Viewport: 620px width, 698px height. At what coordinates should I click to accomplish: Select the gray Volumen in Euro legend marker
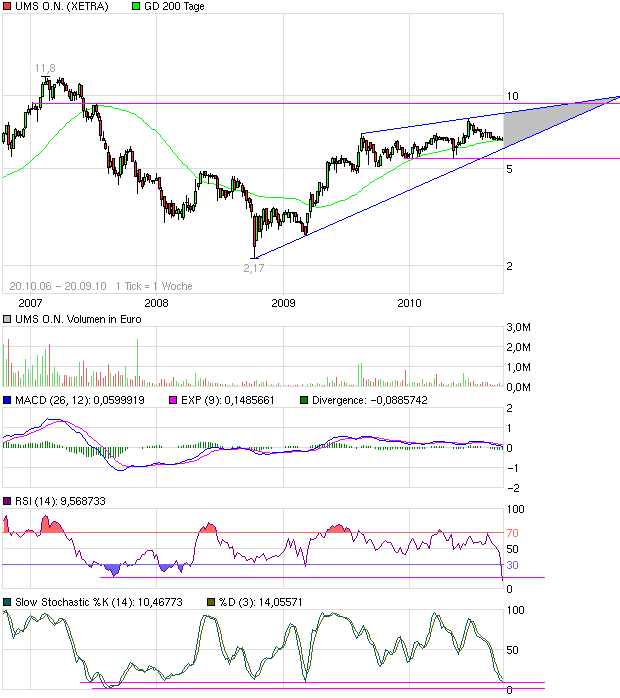tap(8, 320)
